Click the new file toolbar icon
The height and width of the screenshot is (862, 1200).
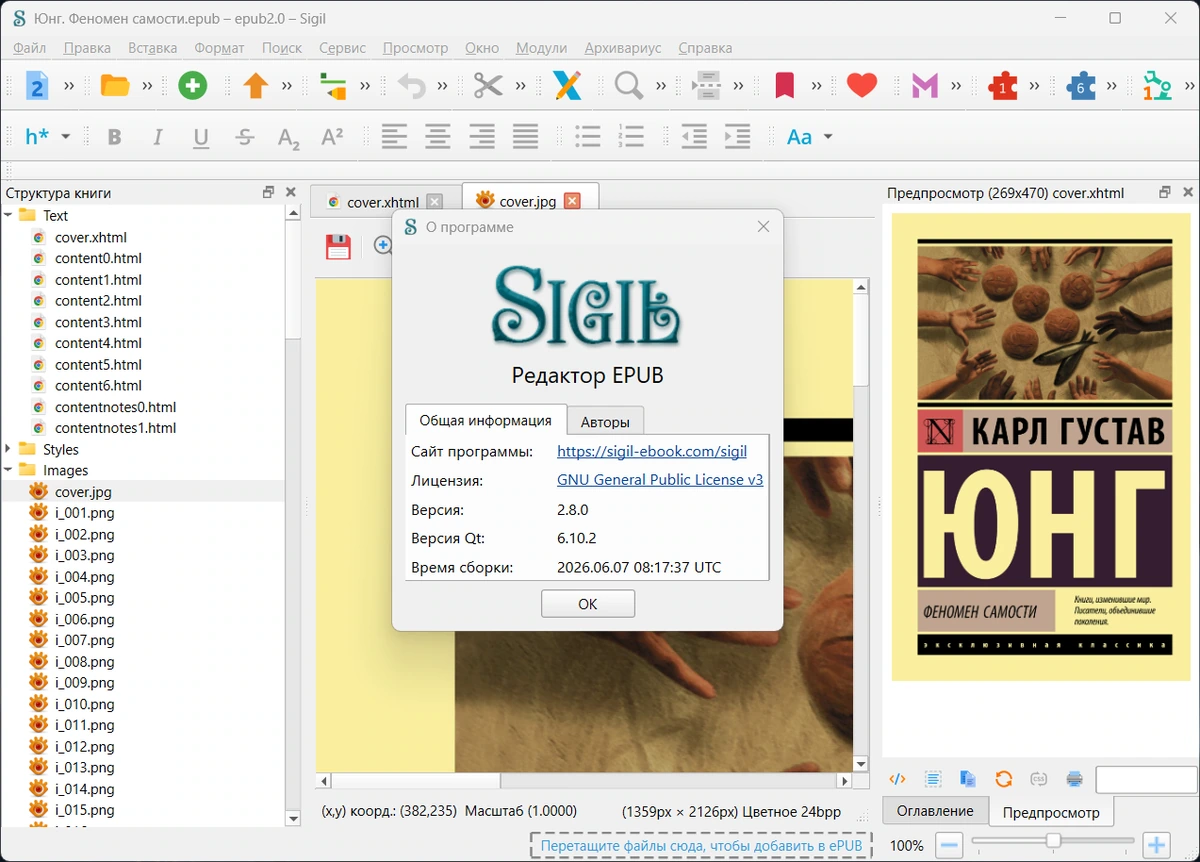click(37, 86)
